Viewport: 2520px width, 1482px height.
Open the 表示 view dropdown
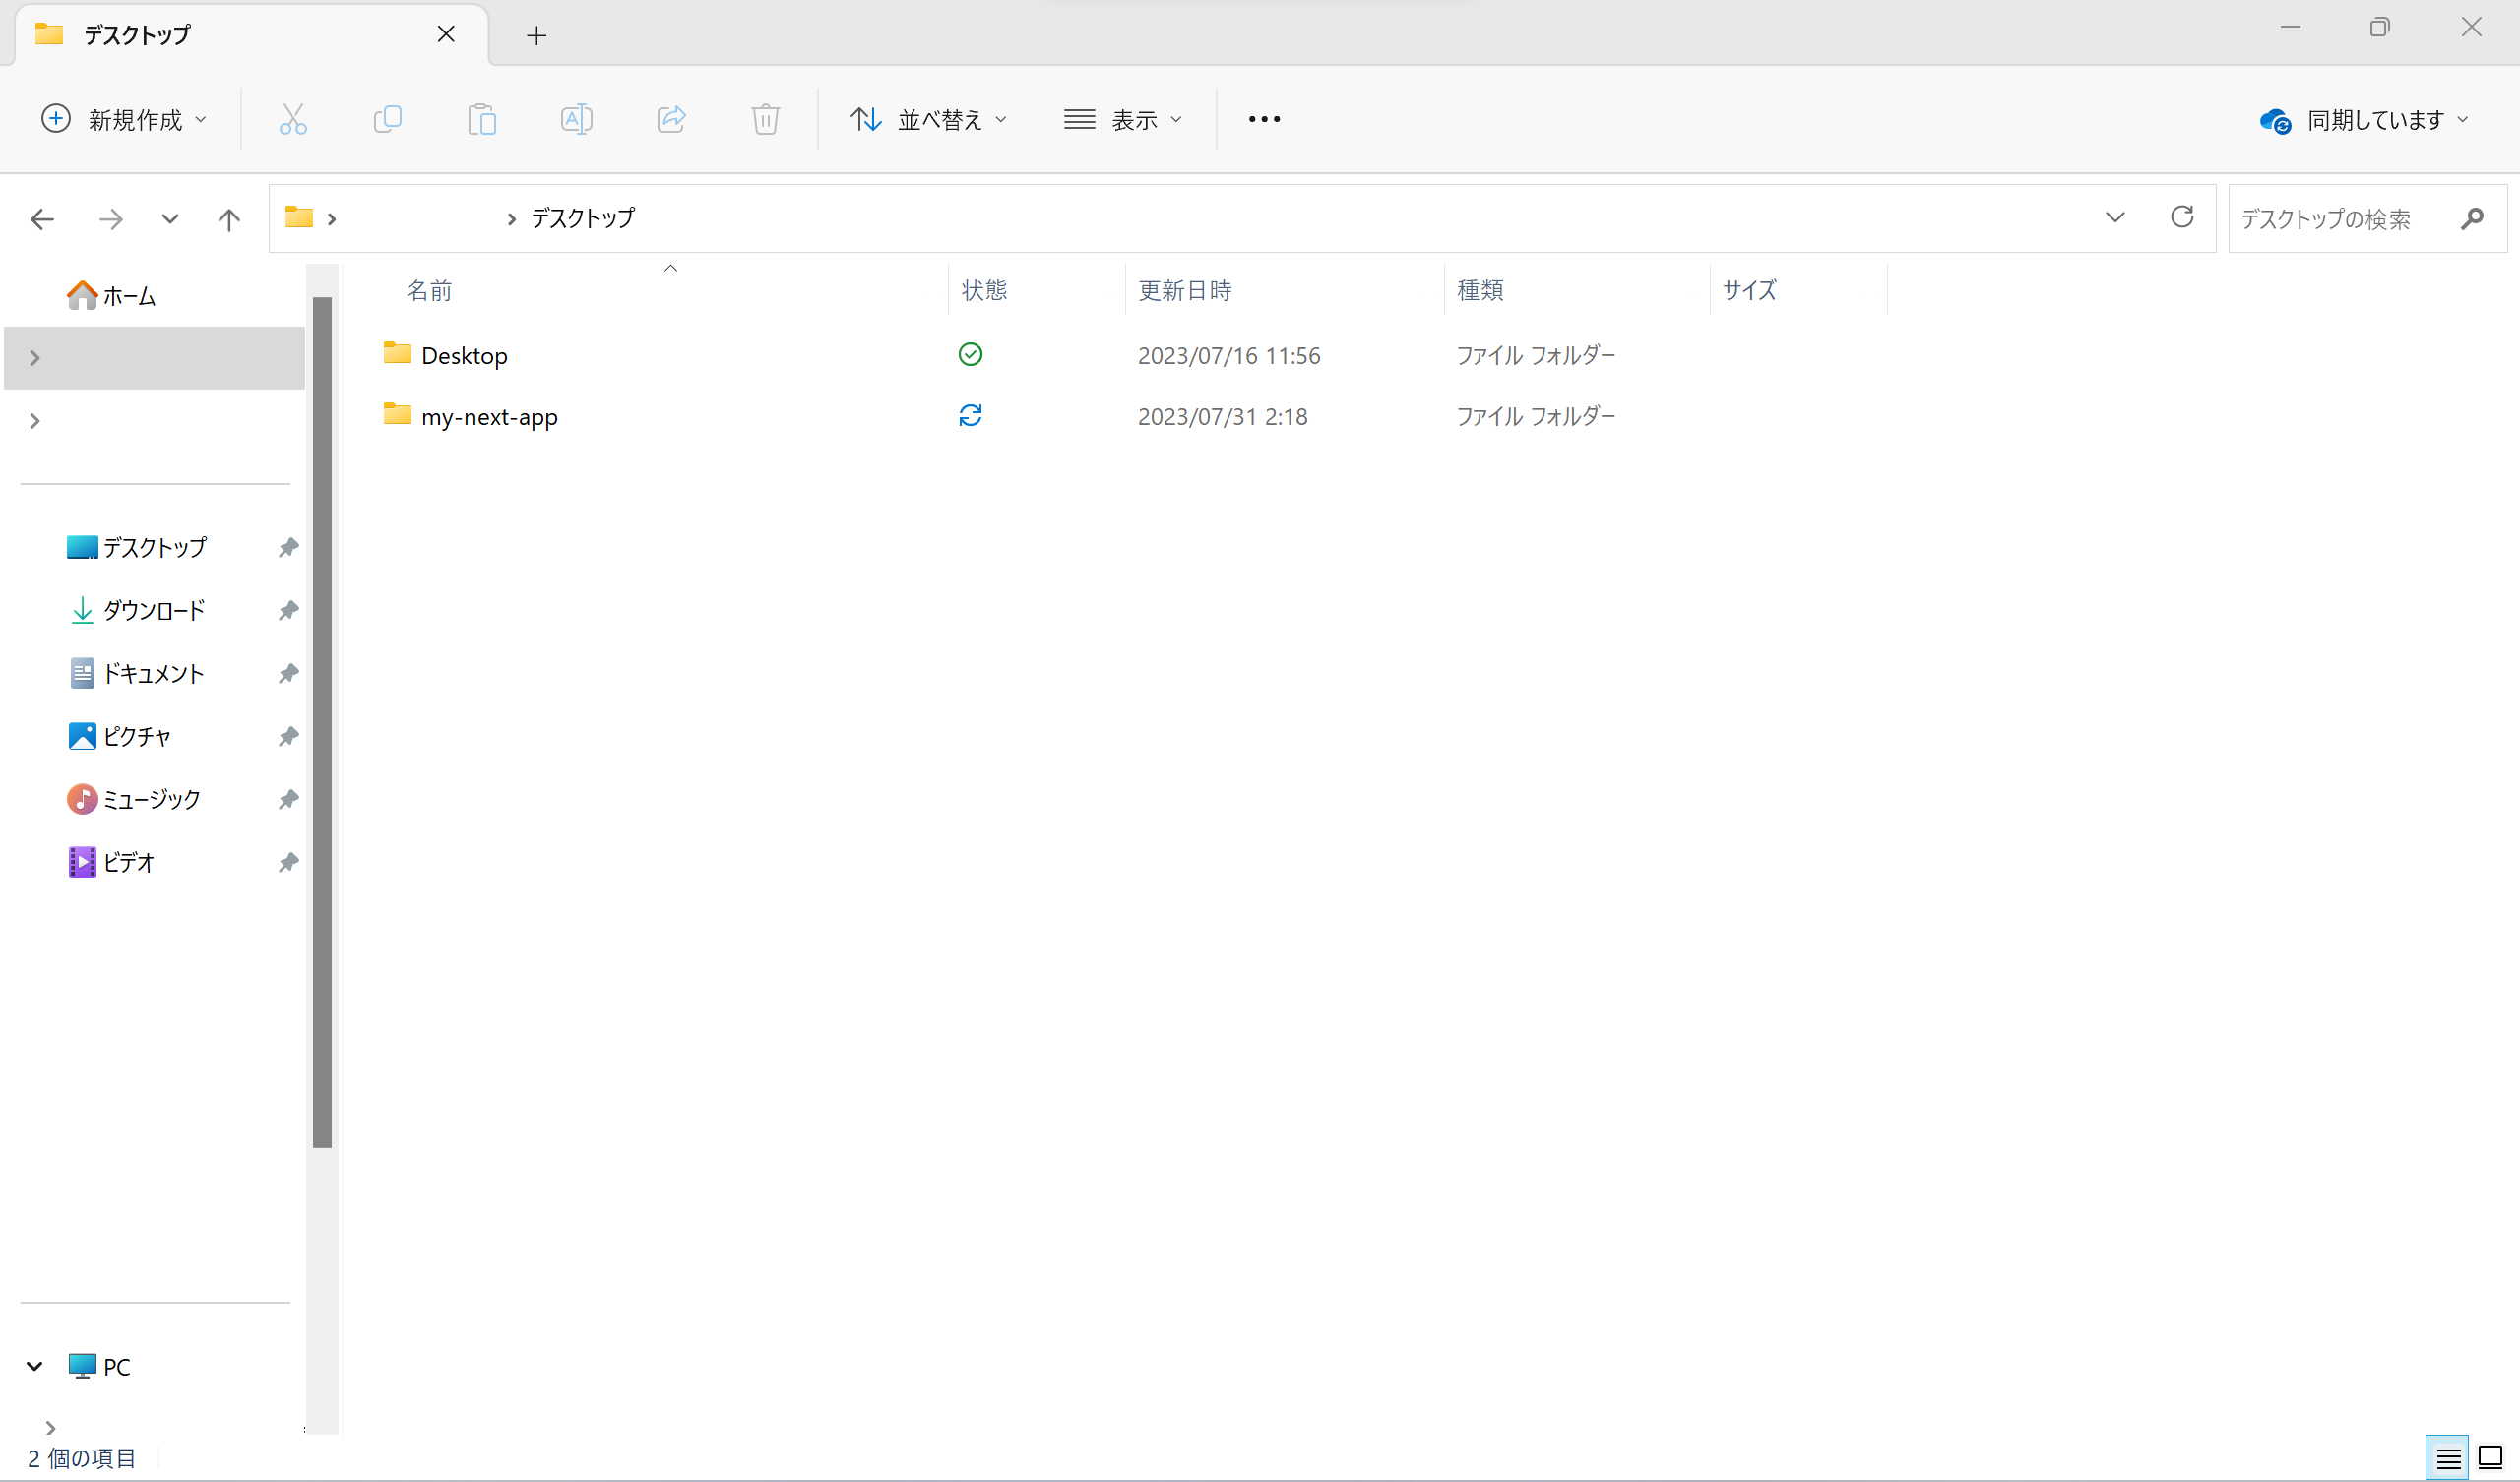tap(1123, 119)
